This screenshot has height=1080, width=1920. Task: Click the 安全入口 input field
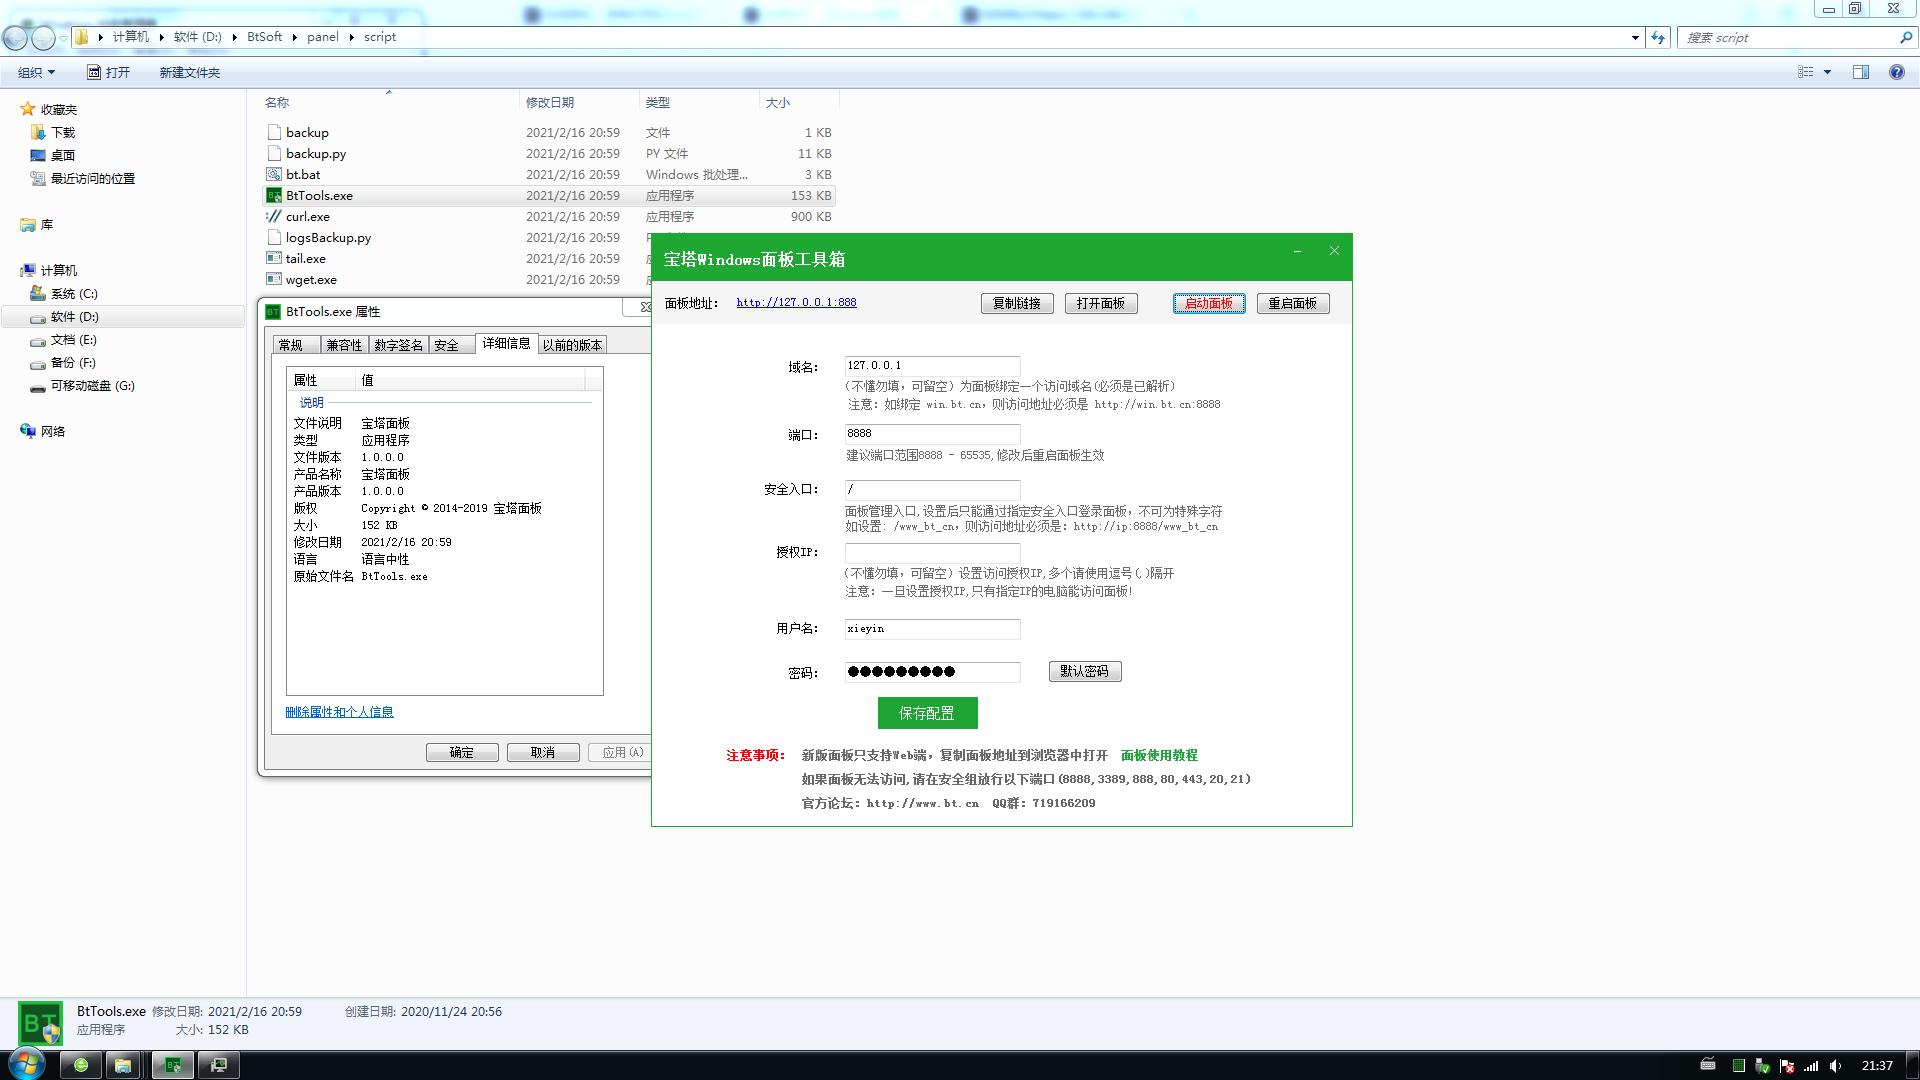coord(932,490)
